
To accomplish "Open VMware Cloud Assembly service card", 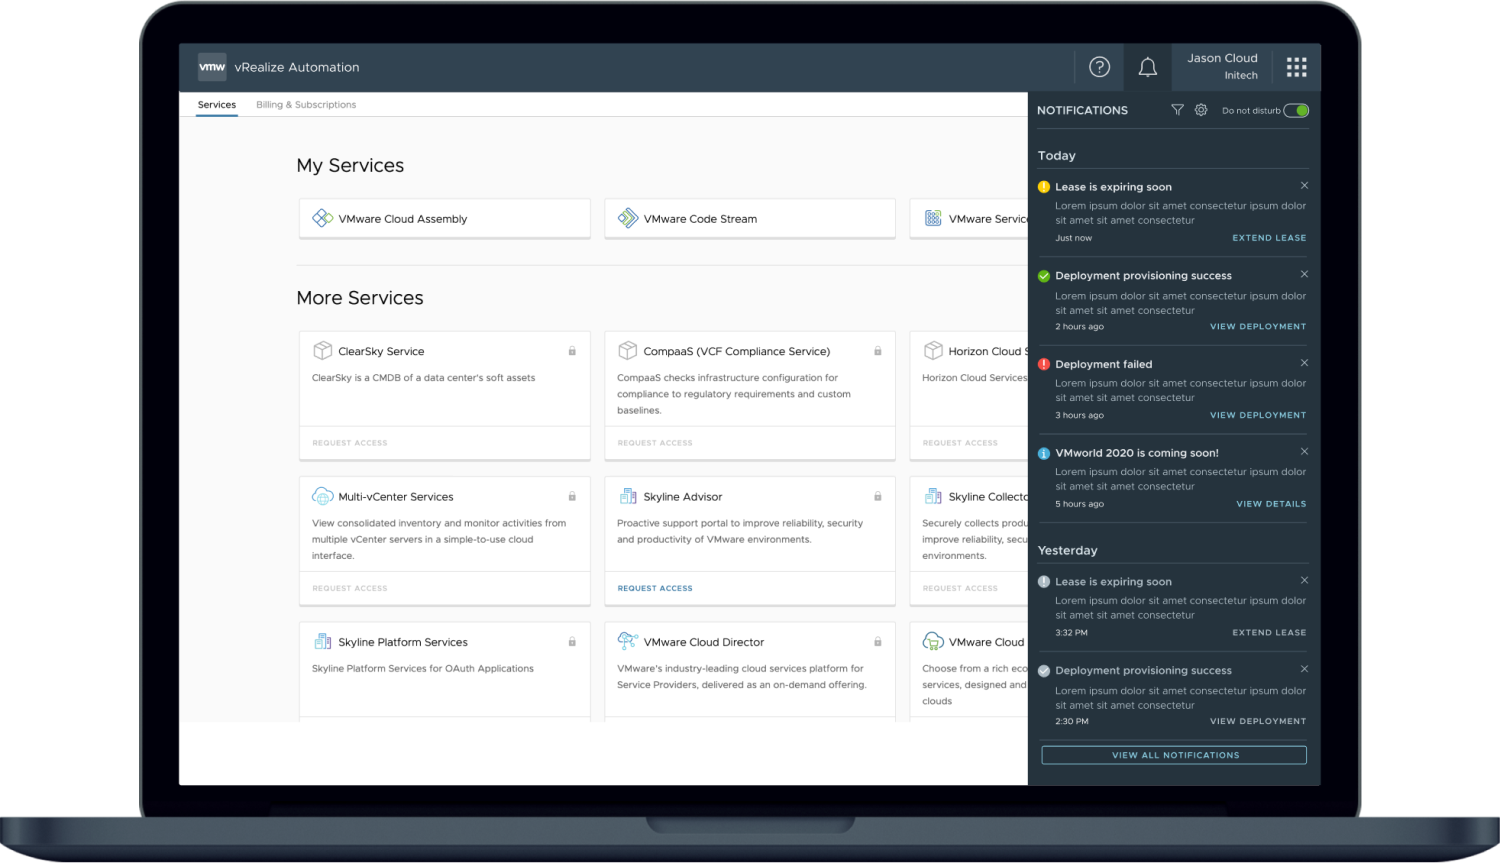I will (x=445, y=218).
